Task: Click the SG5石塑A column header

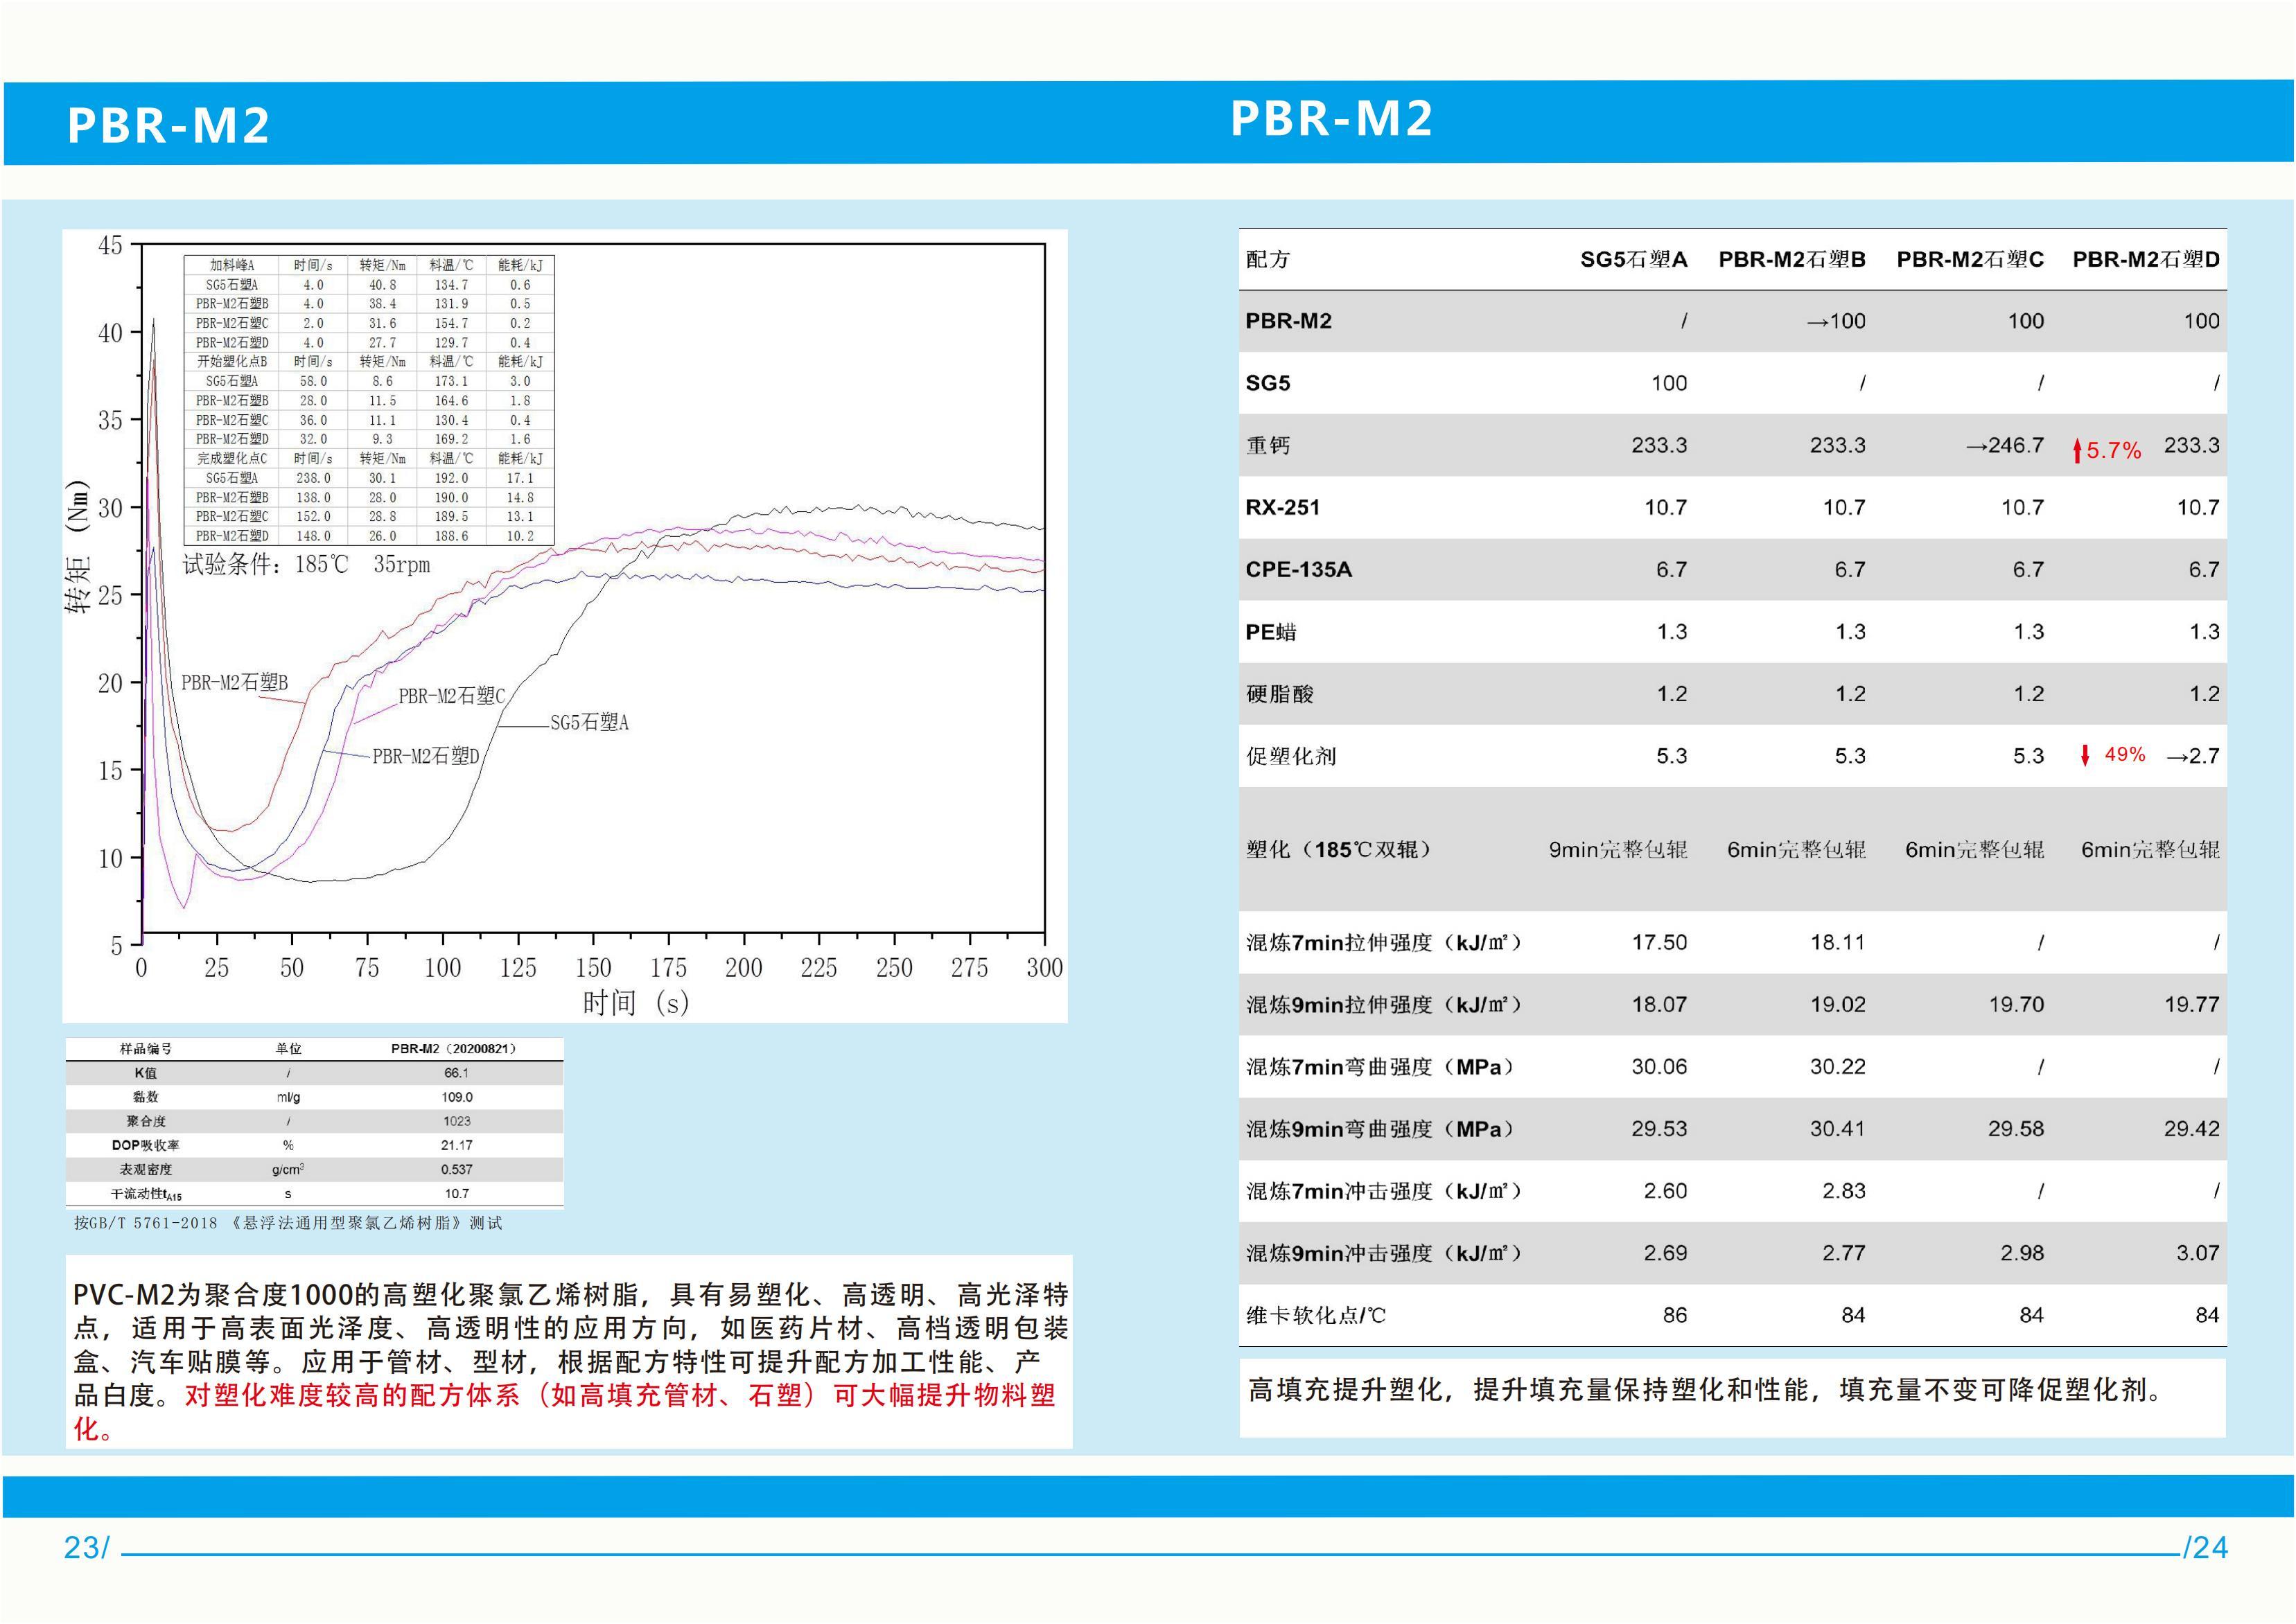Action: tap(1633, 260)
